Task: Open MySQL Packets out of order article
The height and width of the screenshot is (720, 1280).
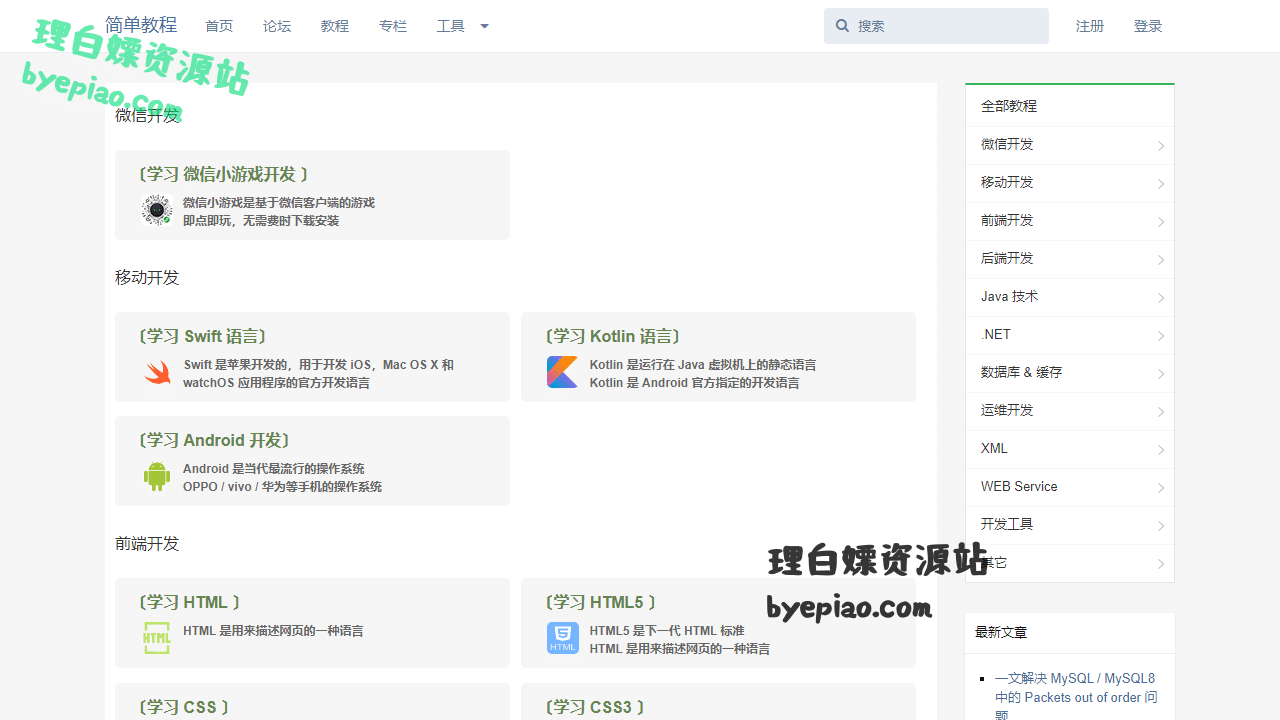Action: coord(1076,697)
